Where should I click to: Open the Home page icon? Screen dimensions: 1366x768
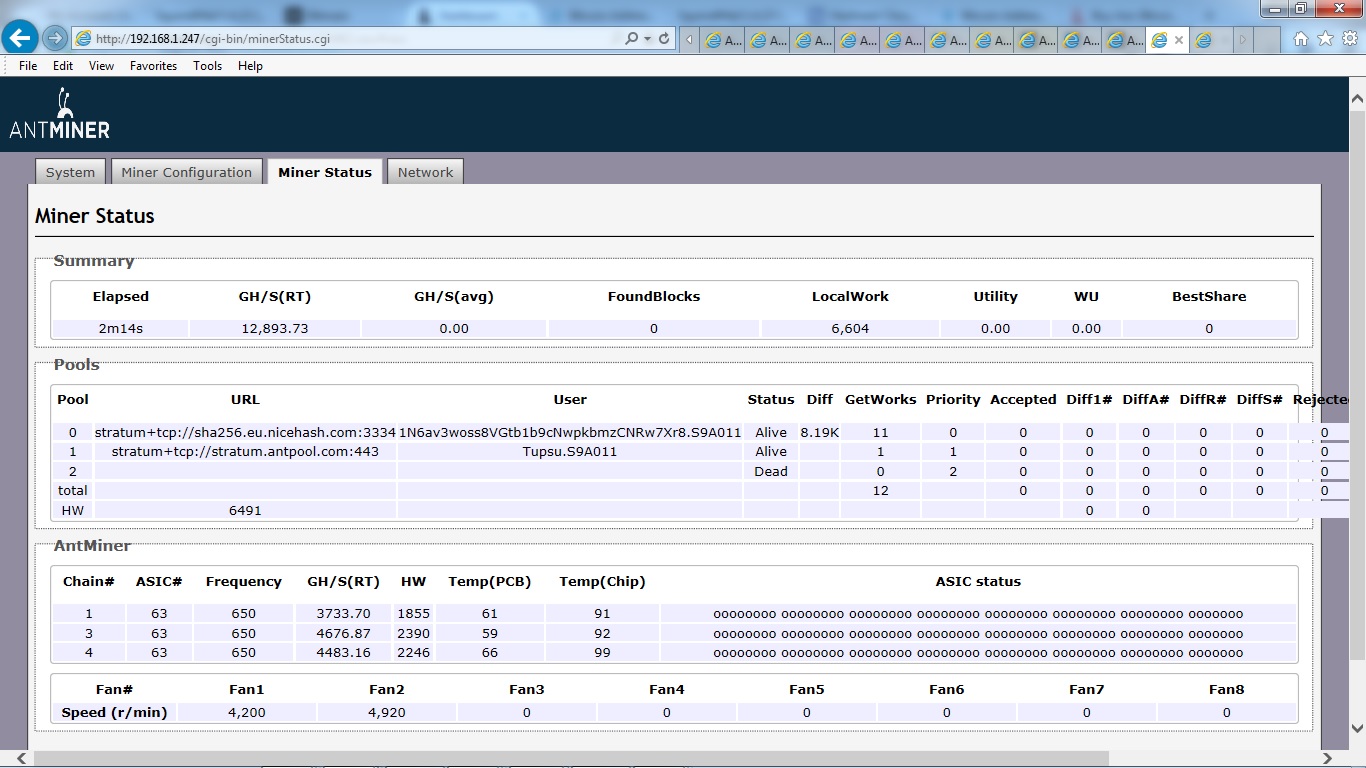[1301, 39]
